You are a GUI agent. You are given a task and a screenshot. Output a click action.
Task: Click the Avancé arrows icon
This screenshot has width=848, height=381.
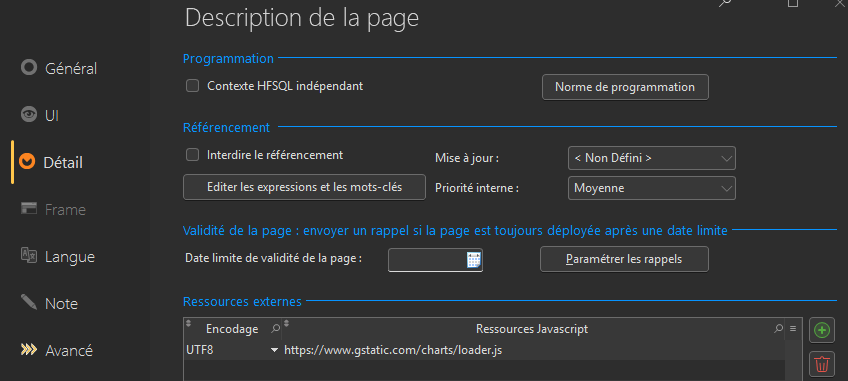(29, 350)
